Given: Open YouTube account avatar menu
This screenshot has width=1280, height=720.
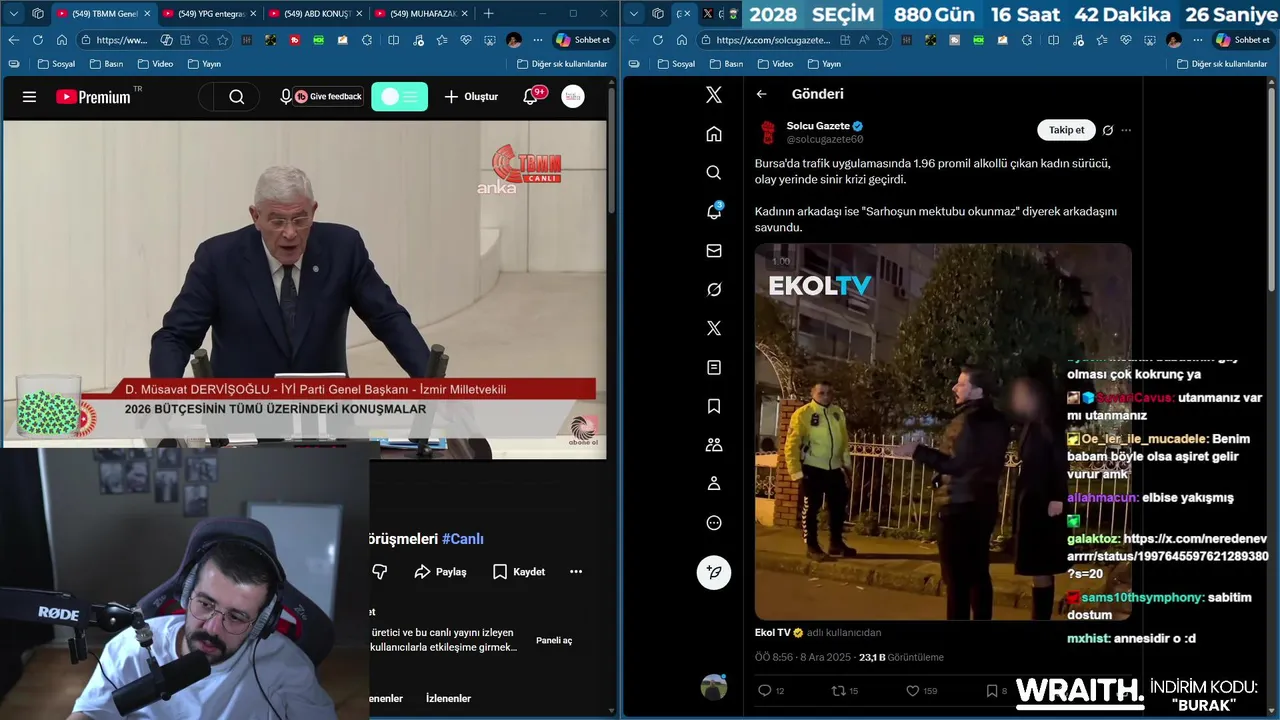Looking at the screenshot, I should 573,97.
